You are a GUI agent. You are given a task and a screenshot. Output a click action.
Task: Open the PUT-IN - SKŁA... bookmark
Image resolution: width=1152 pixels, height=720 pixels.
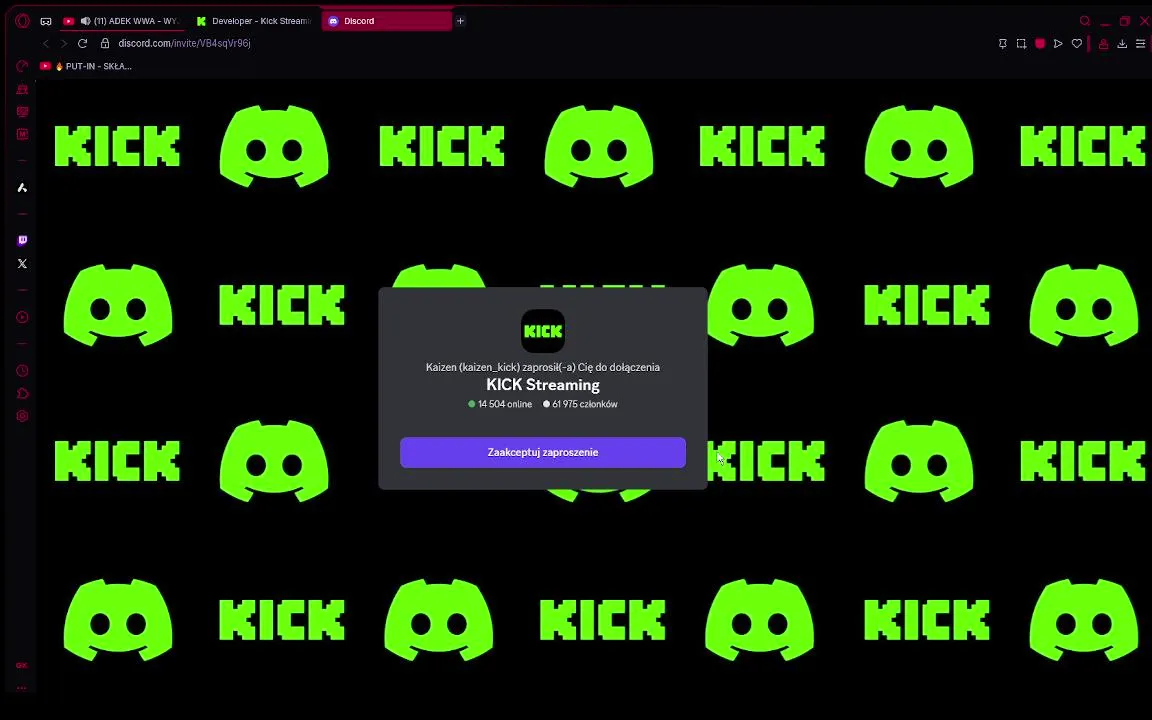point(86,66)
